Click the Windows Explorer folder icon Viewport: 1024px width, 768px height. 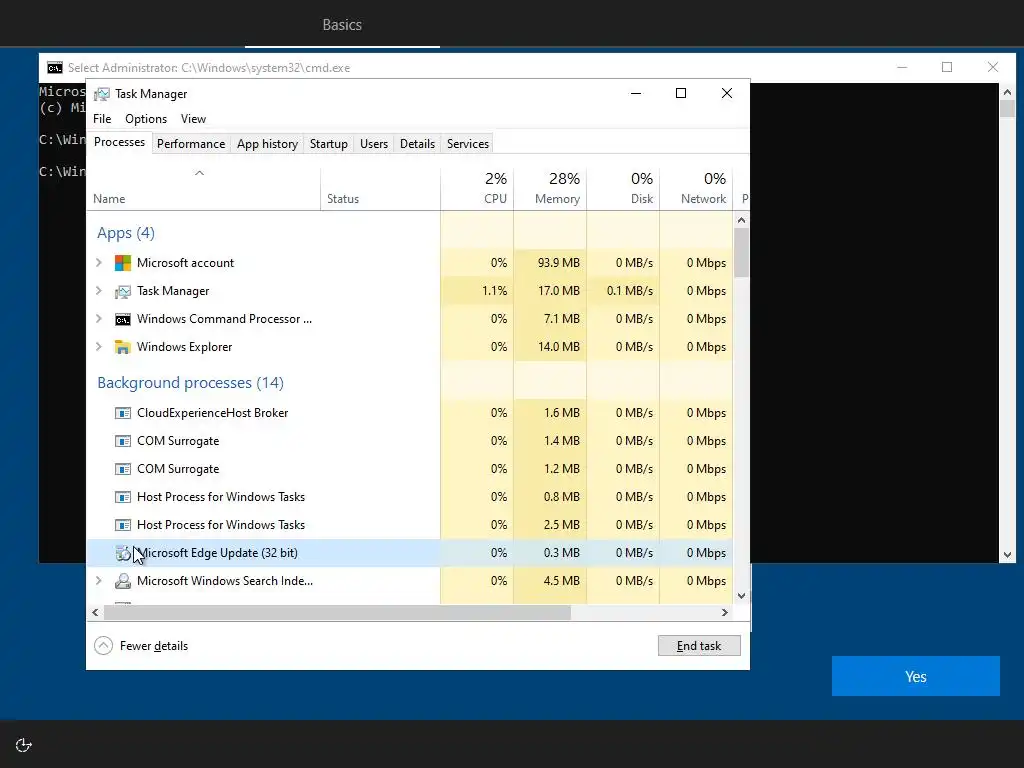[123, 347]
